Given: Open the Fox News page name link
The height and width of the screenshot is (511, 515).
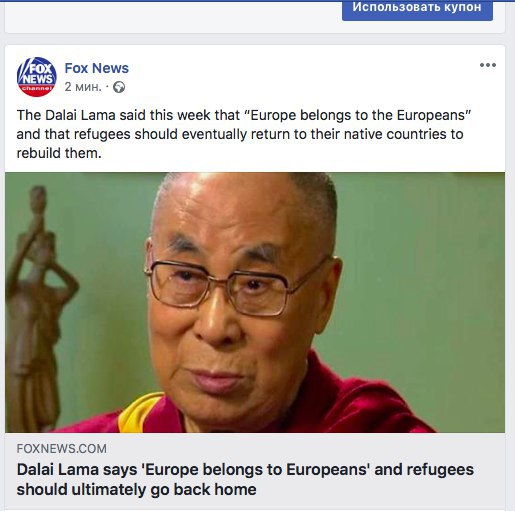Looking at the screenshot, I should click(96, 68).
